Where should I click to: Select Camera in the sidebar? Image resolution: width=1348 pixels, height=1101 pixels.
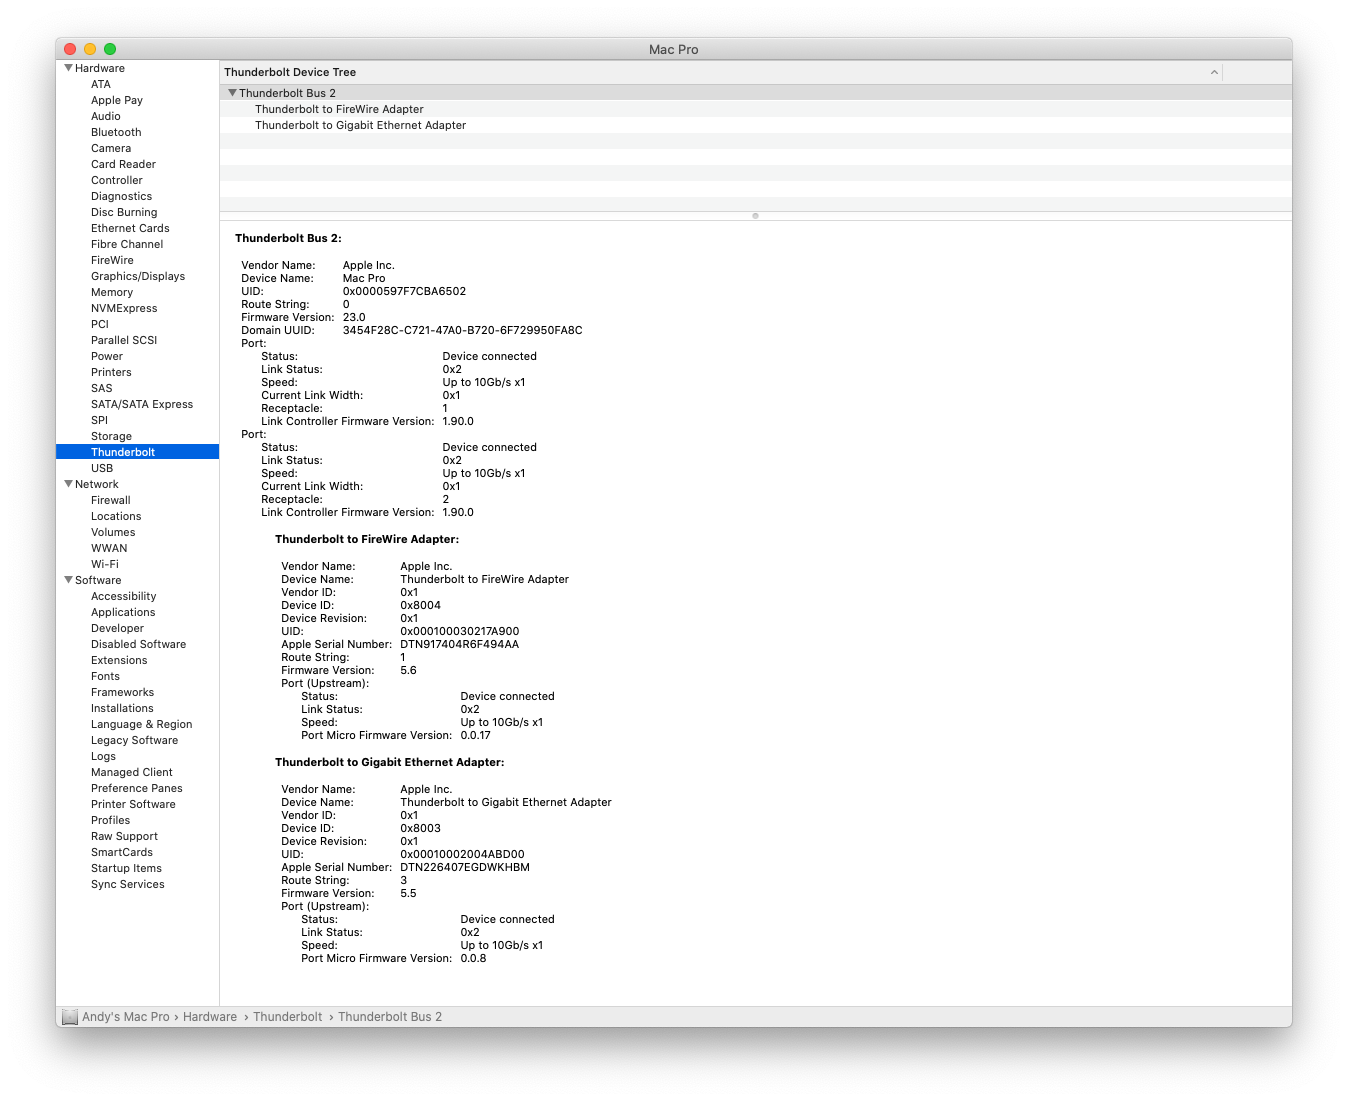point(111,148)
